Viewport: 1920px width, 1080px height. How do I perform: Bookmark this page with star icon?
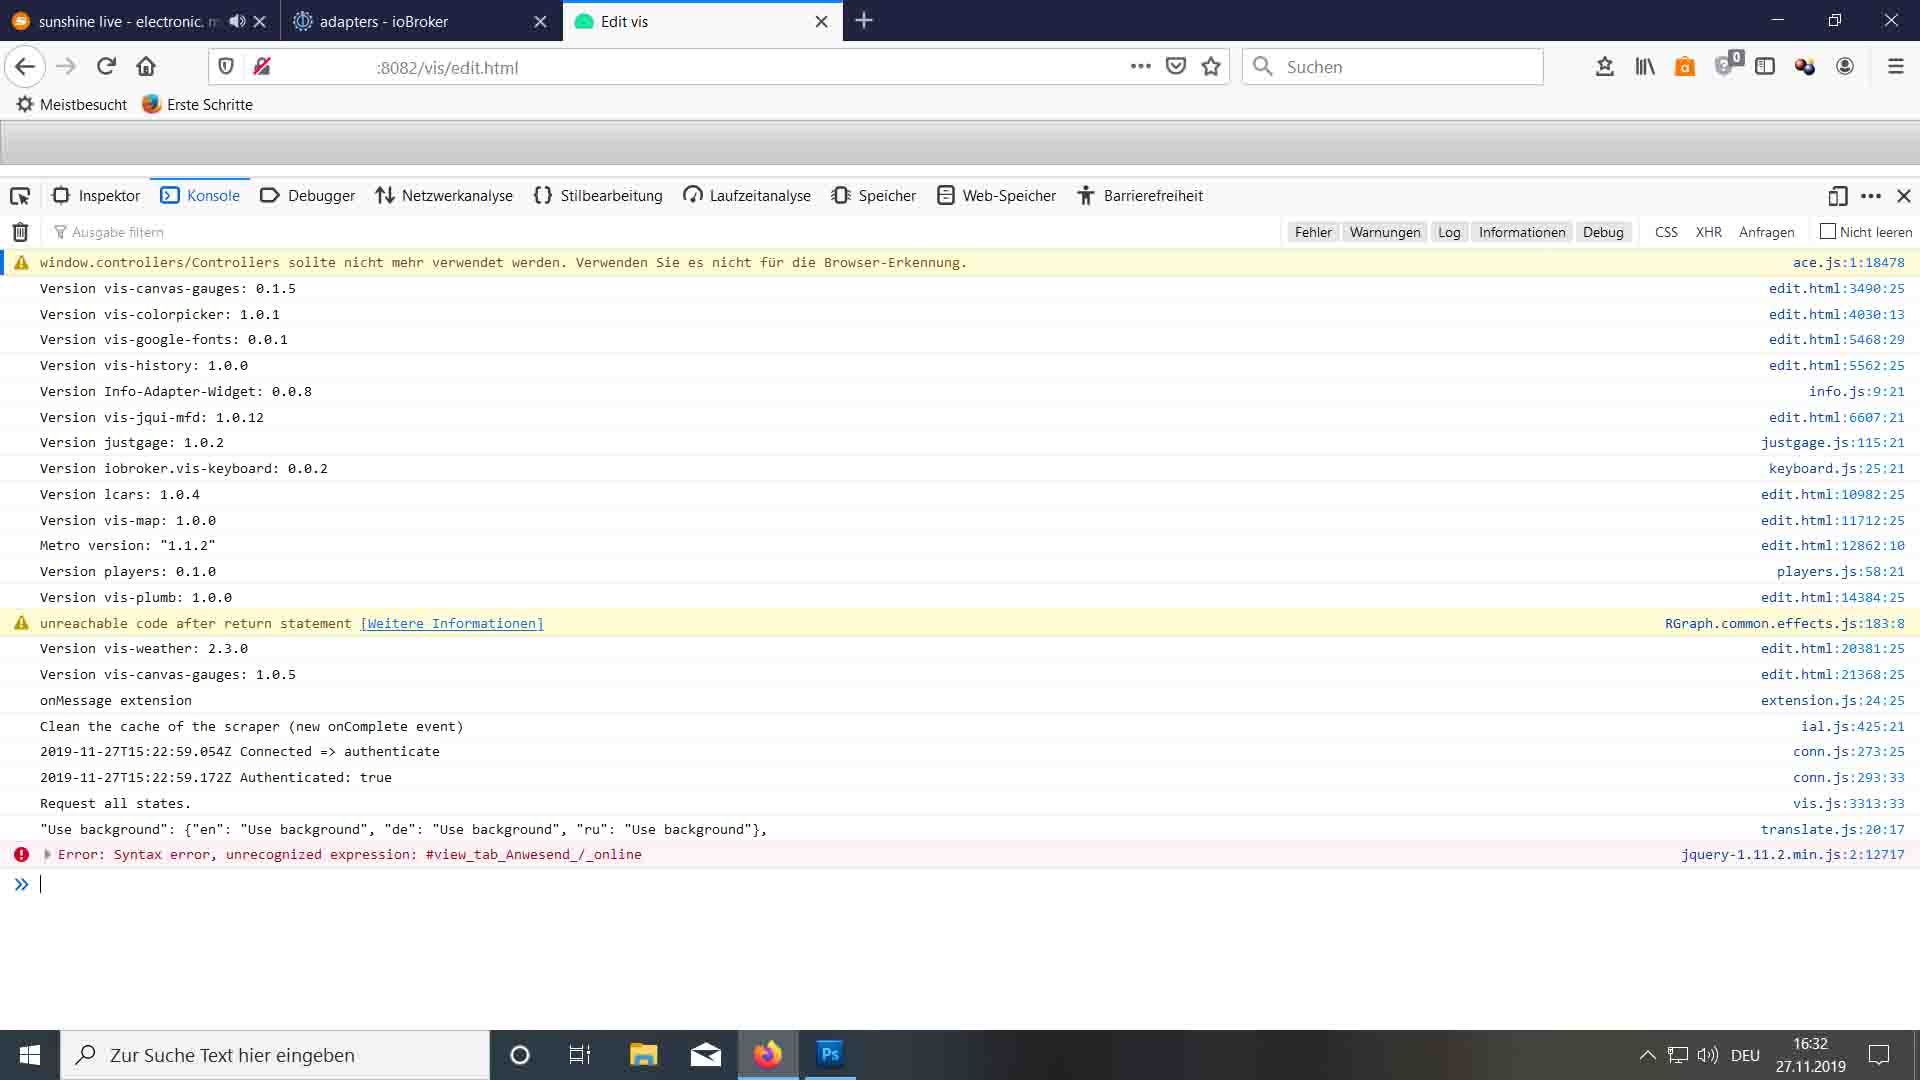(x=1211, y=67)
